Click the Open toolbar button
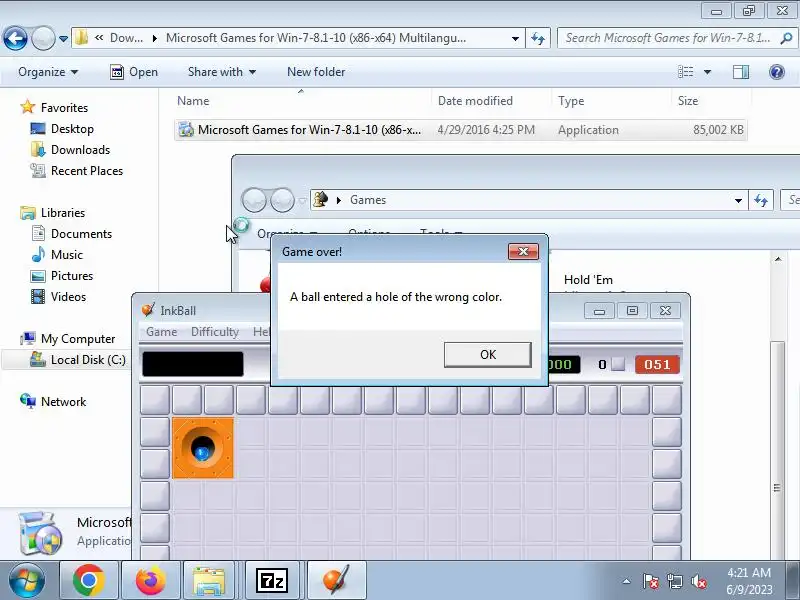This screenshot has width=800, height=600. 134,72
